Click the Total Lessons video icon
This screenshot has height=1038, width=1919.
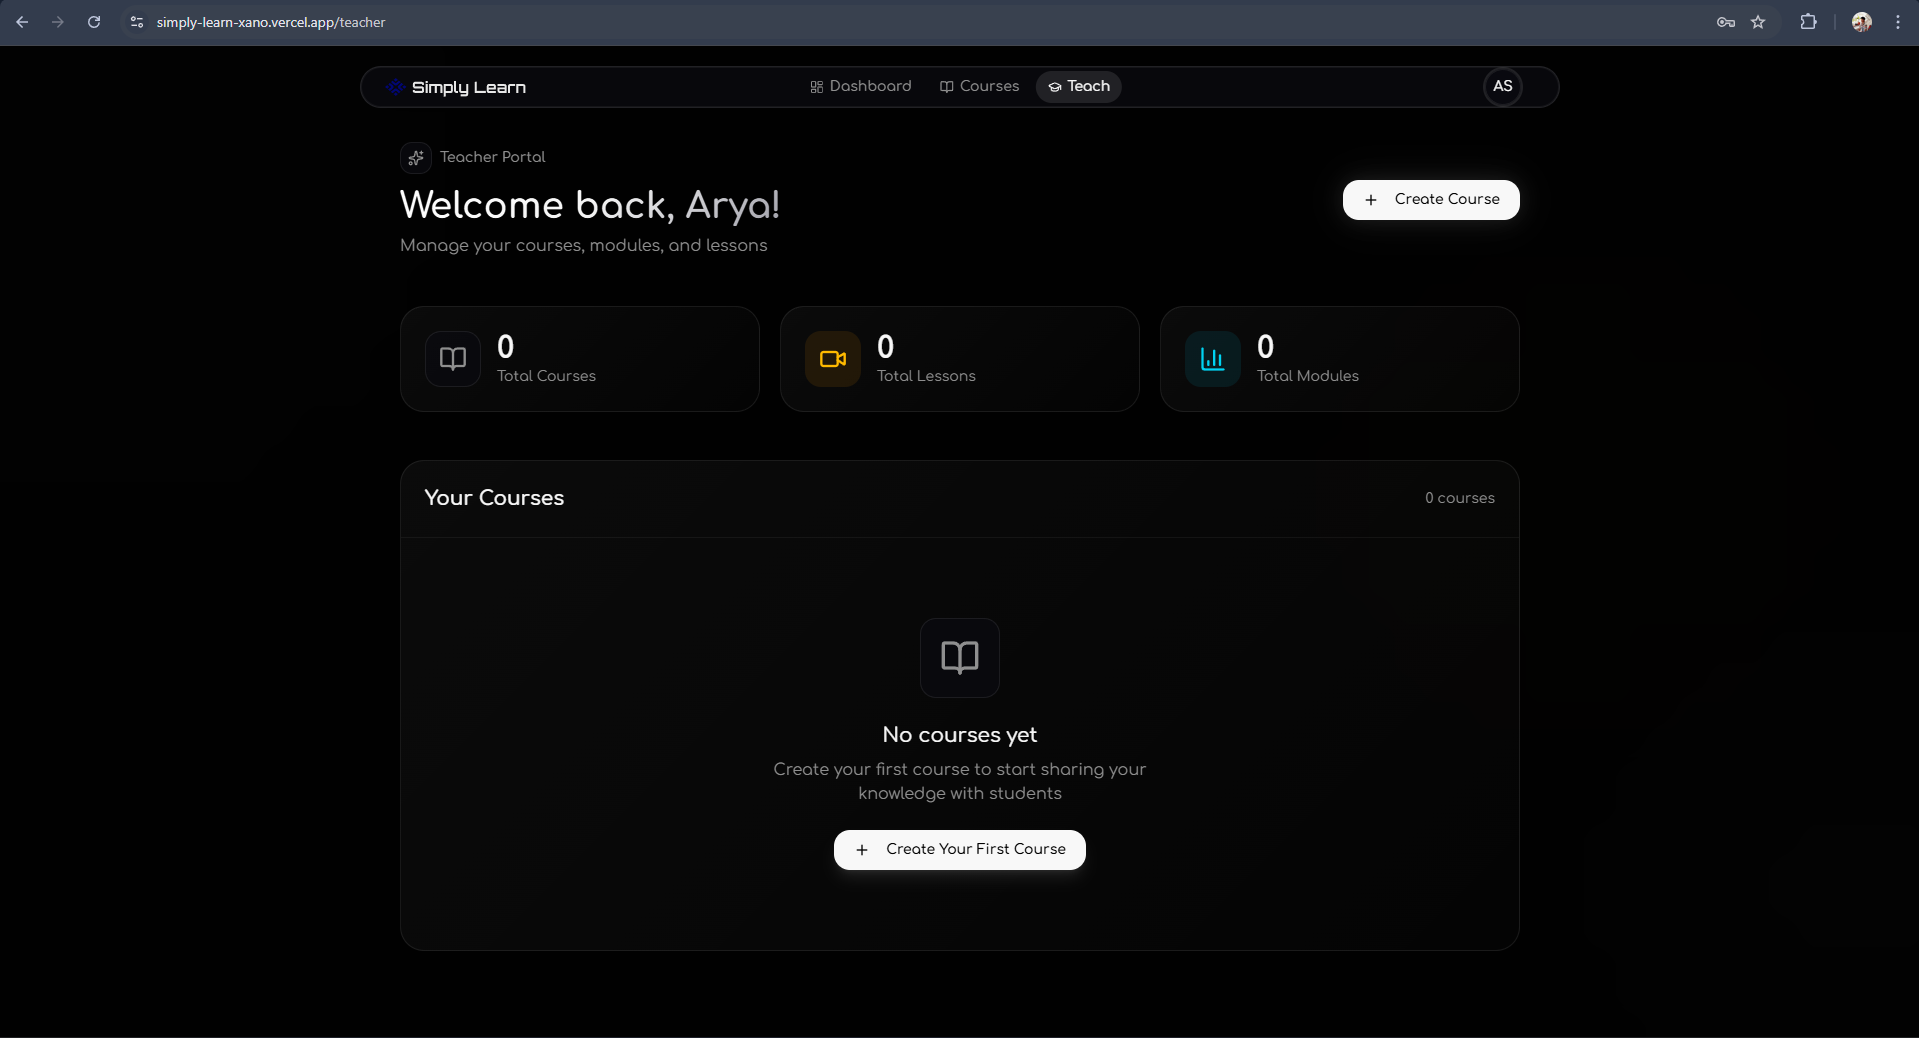(832, 359)
